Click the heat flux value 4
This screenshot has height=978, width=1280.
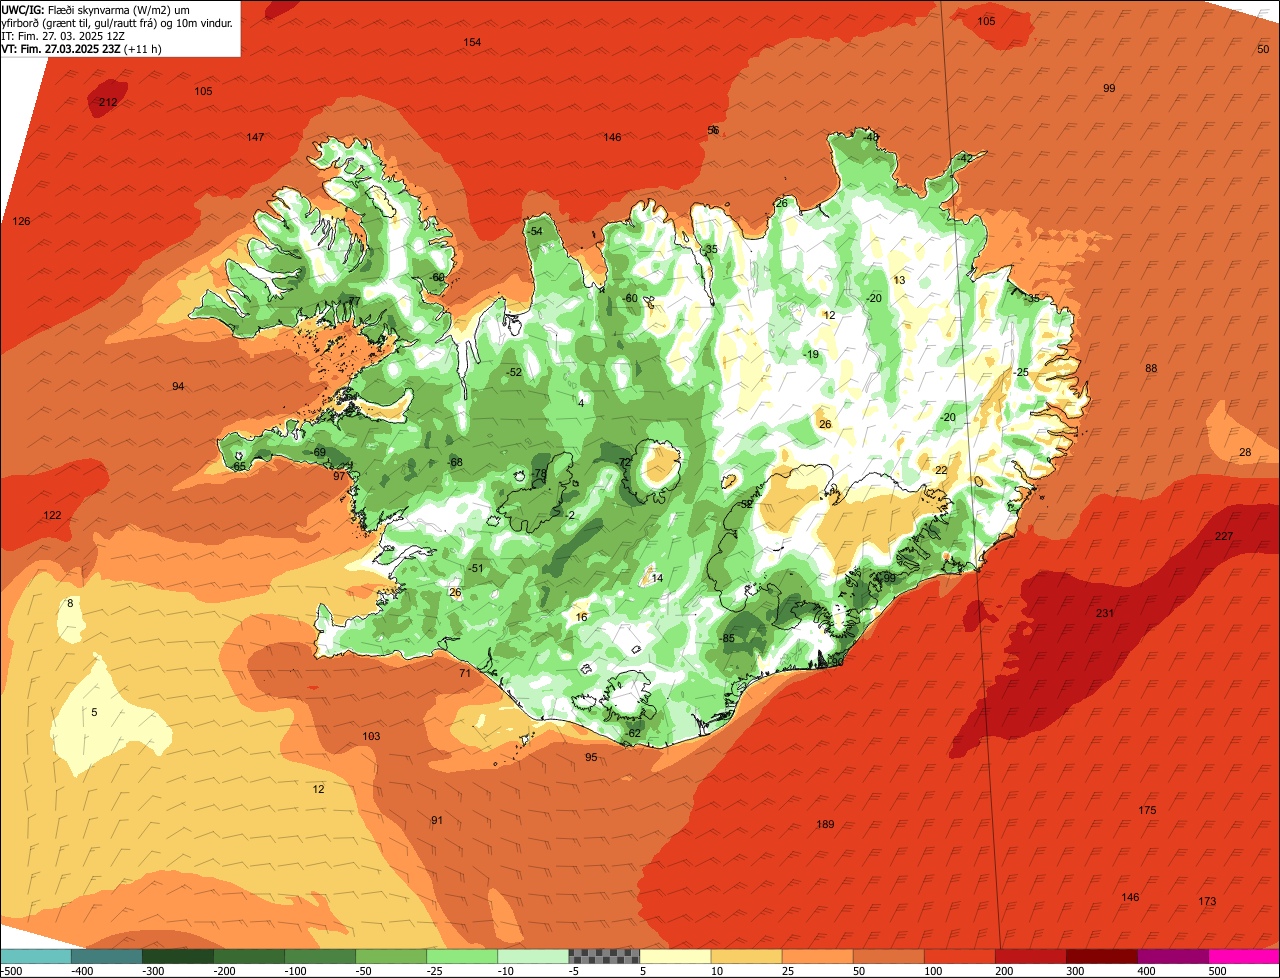click(x=581, y=403)
